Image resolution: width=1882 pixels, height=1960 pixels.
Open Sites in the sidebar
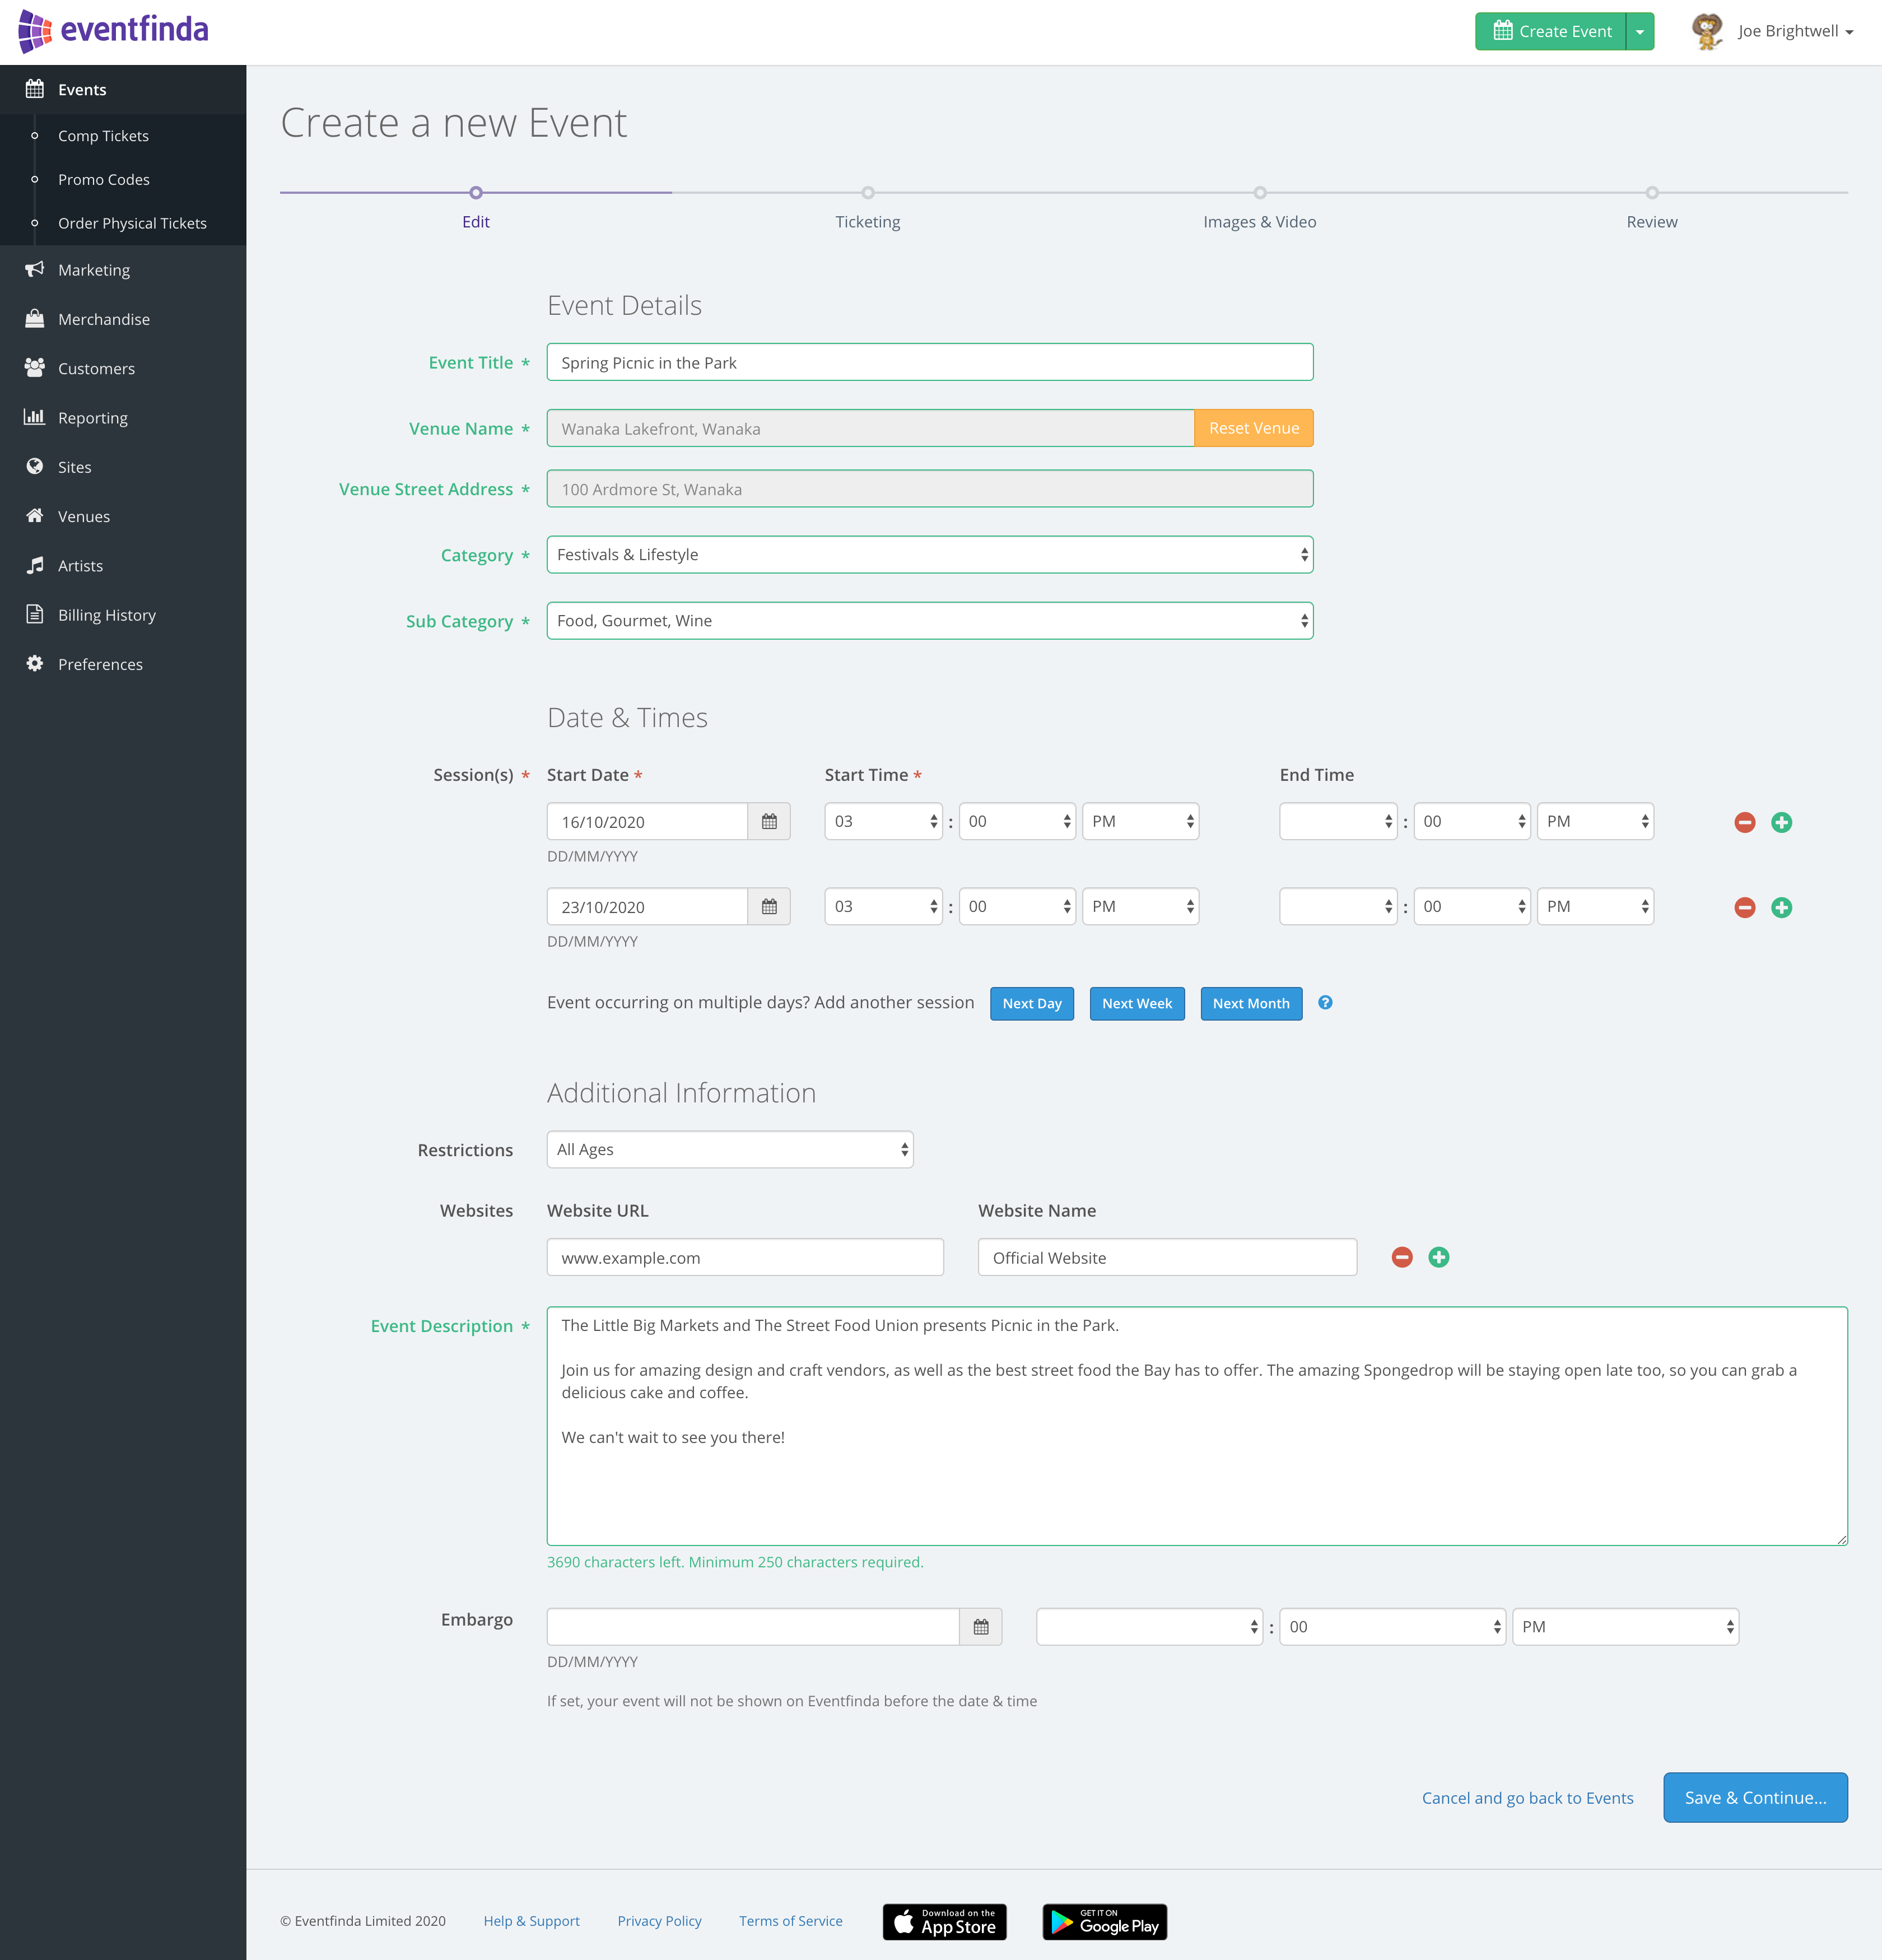pyautogui.click(x=123, y=467)
